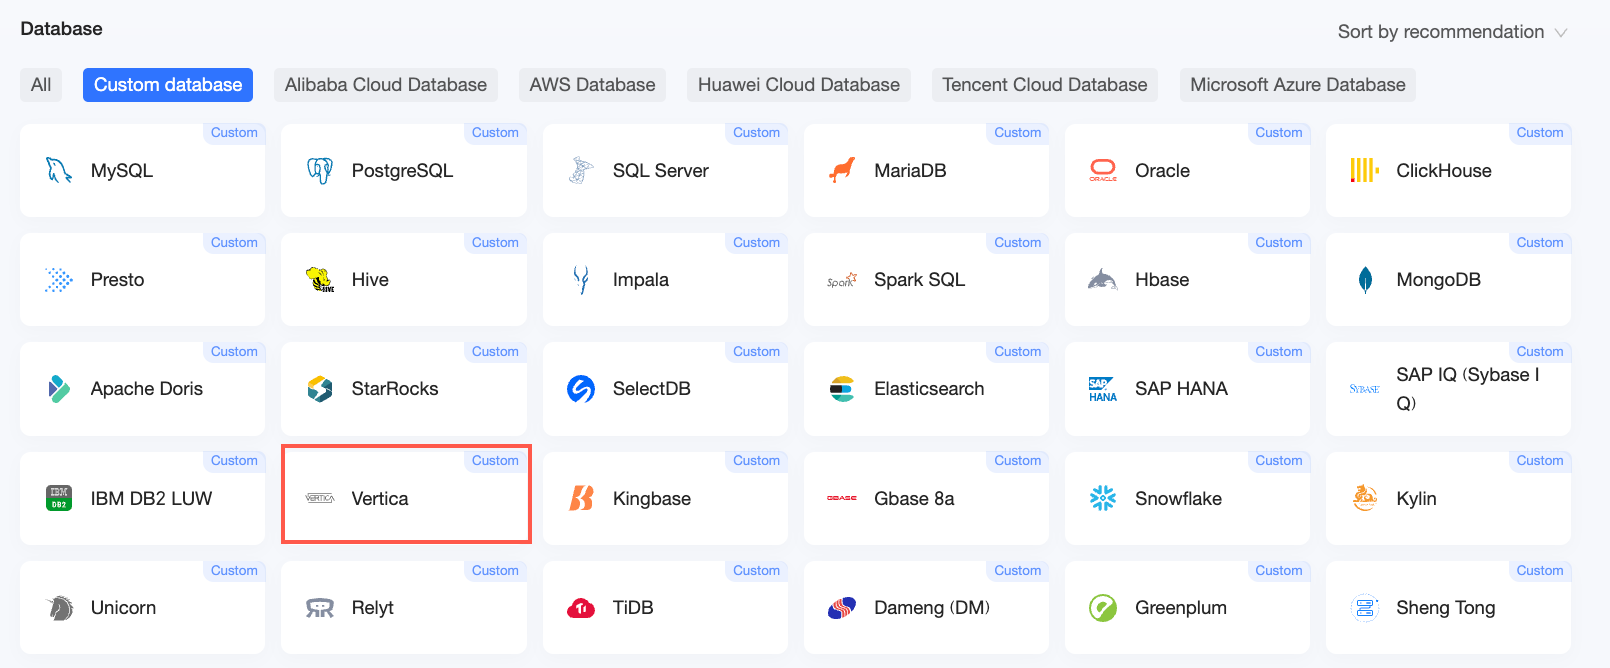This screenshot has width=1610, height=668.
Task: Click the SelectDB blue circle icon
Action: pyautogui.click(x=581, y=389)
